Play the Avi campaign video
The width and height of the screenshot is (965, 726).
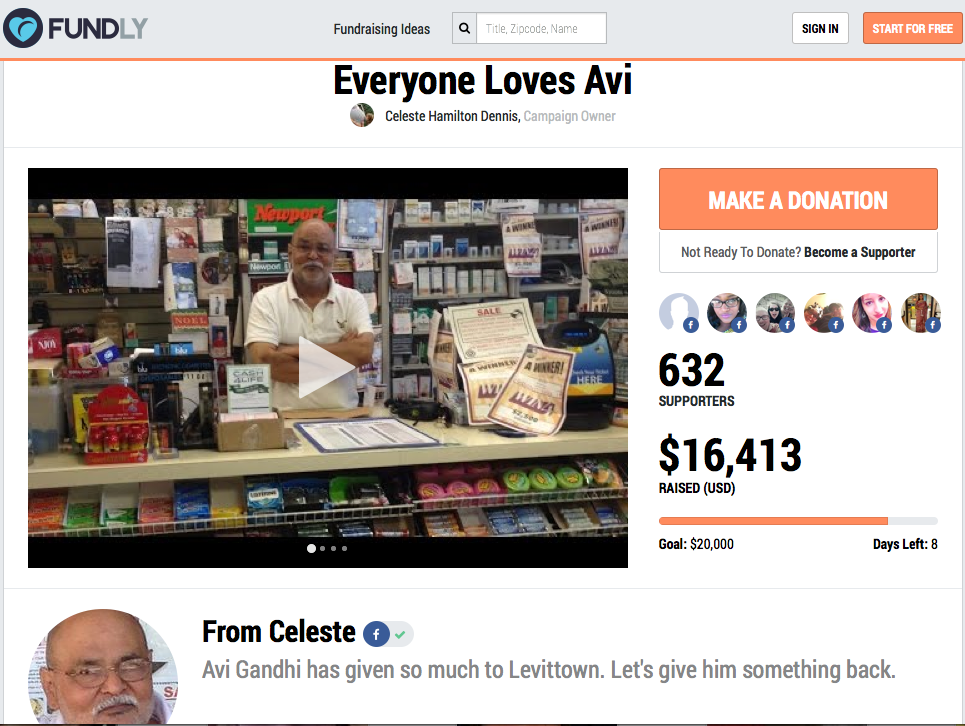(x=327, y=367)
